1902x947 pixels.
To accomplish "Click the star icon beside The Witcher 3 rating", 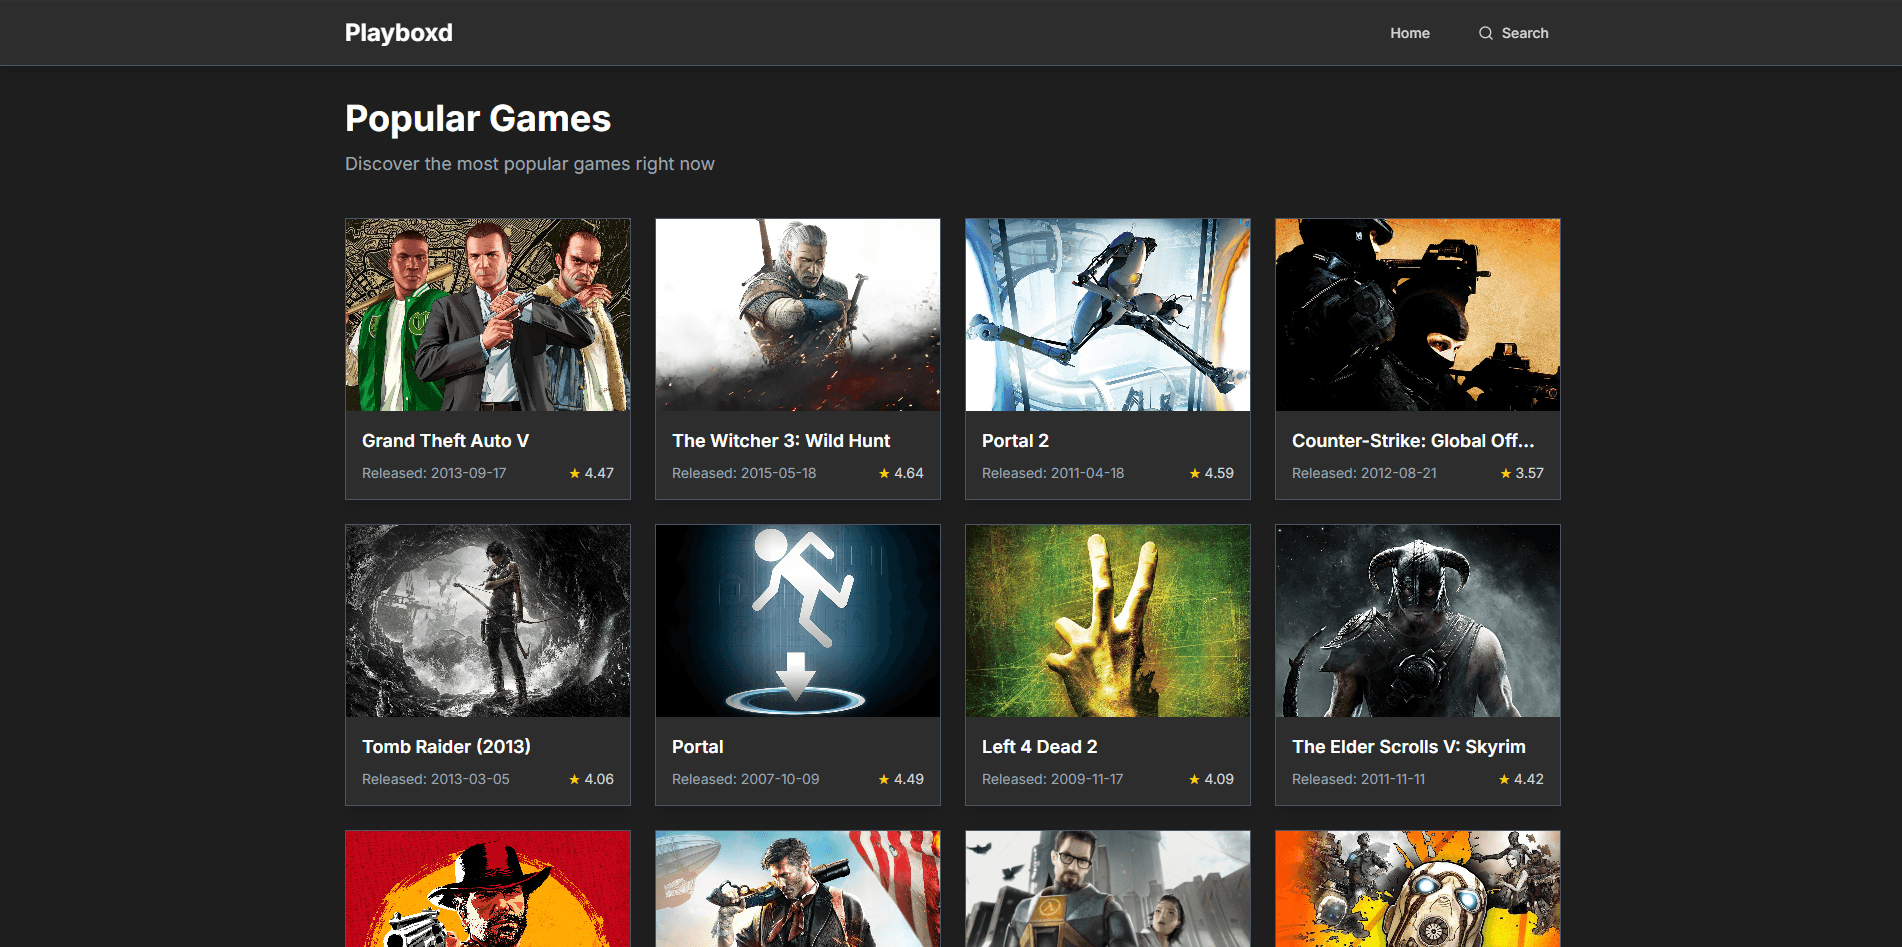I will pyautogui.click(x=884, y=472).
